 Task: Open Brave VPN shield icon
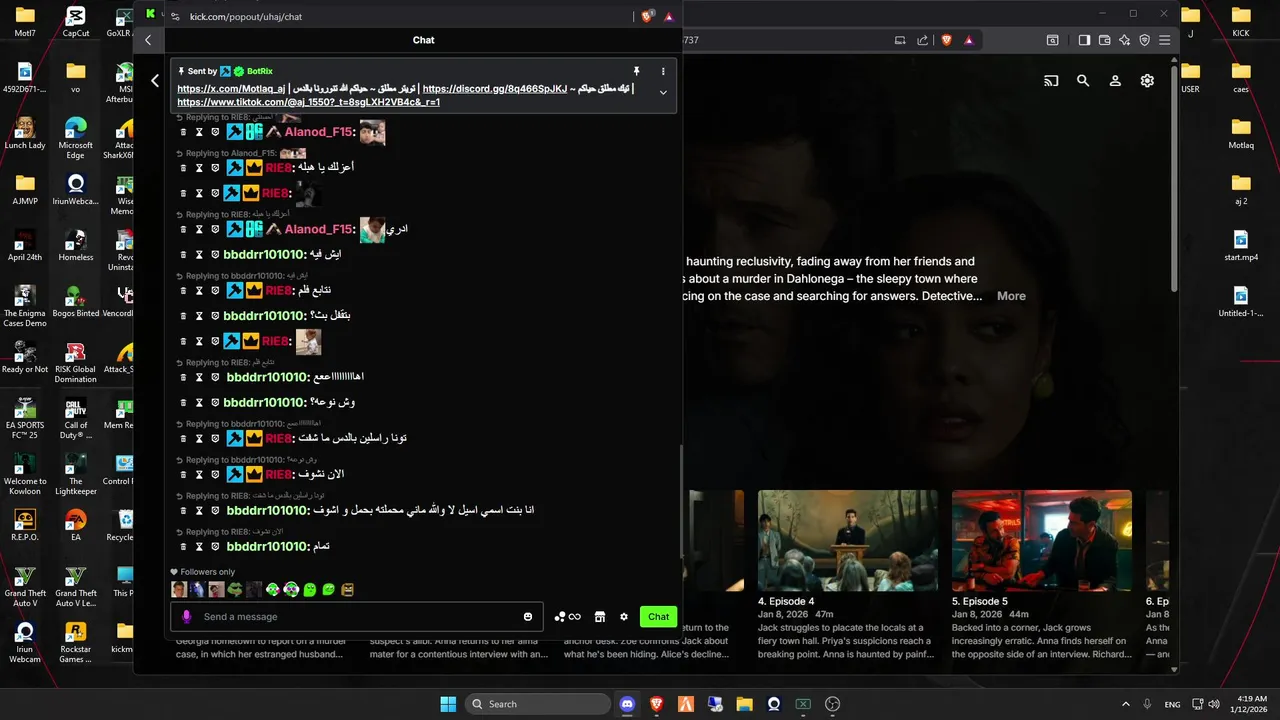click(1145, 40)
